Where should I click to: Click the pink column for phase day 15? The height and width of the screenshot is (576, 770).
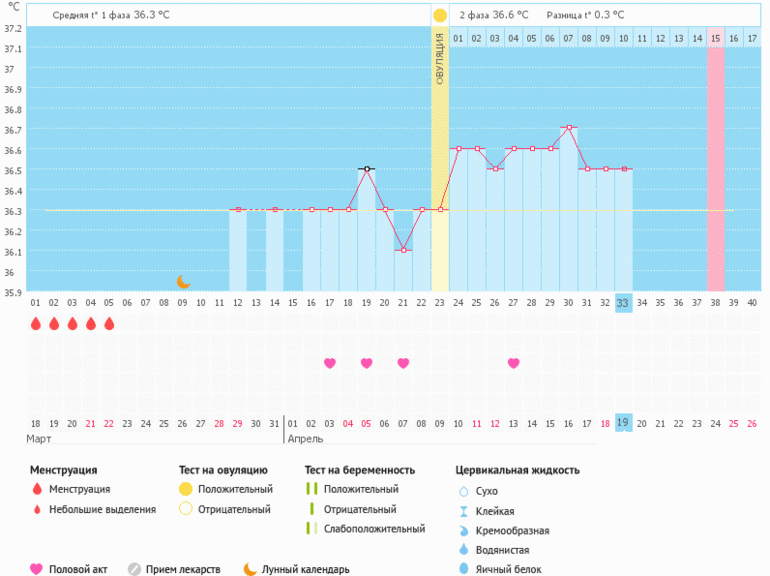715,170
